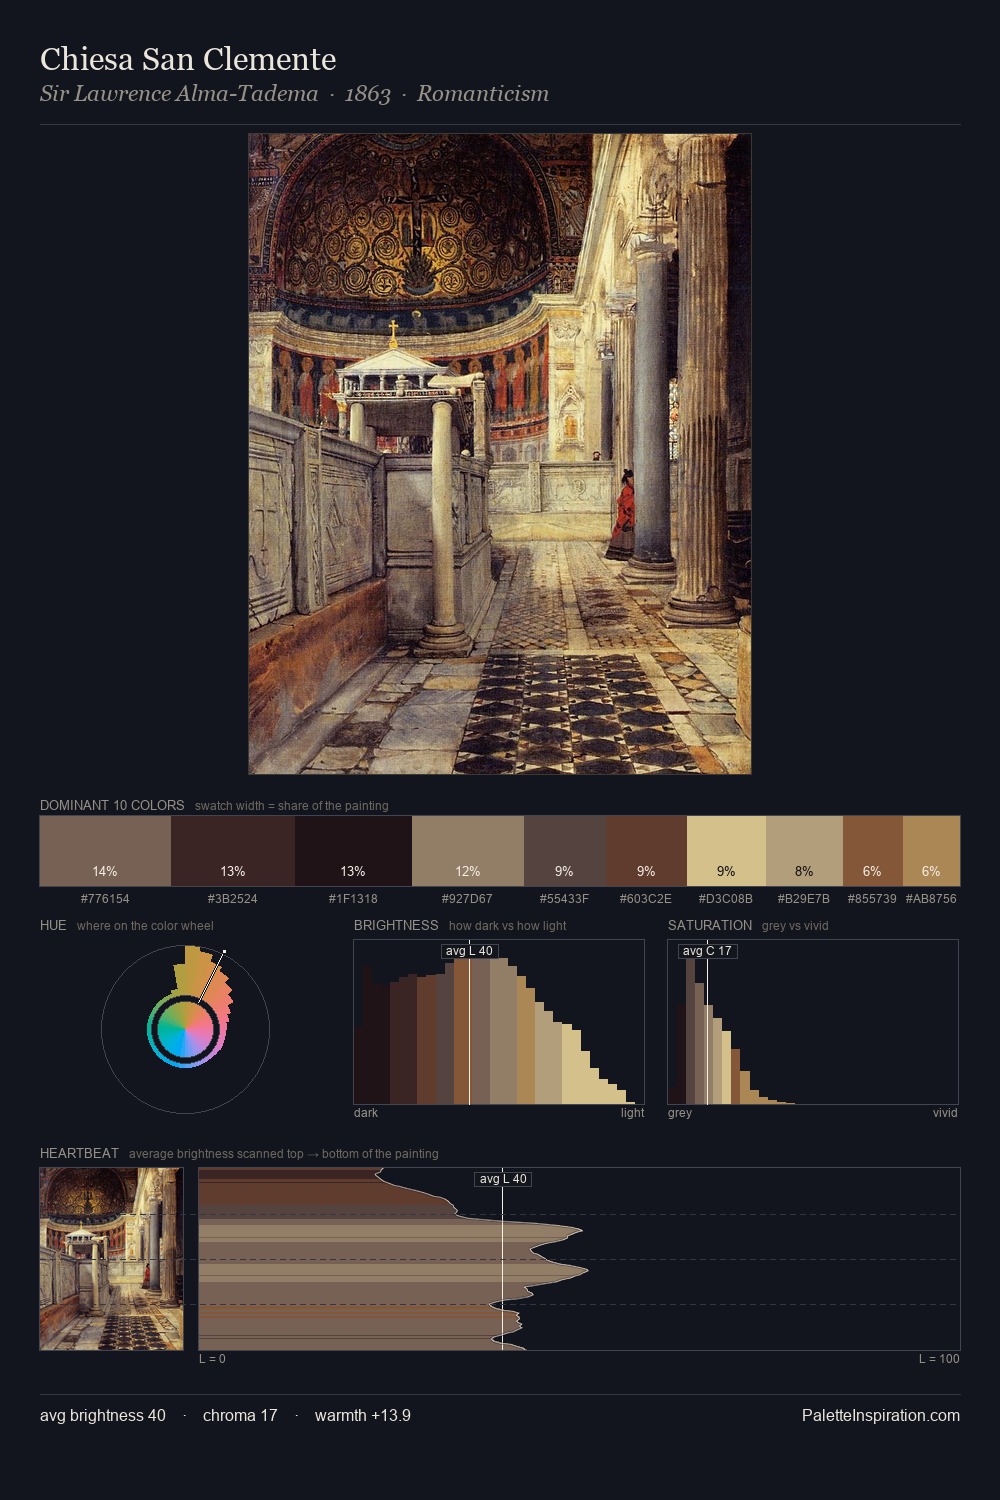The width and height of the screenshot is (1000, 1500).
Task: Click the 'avg L 40' label in Heartbeat
Action: tap(503, 1179)
